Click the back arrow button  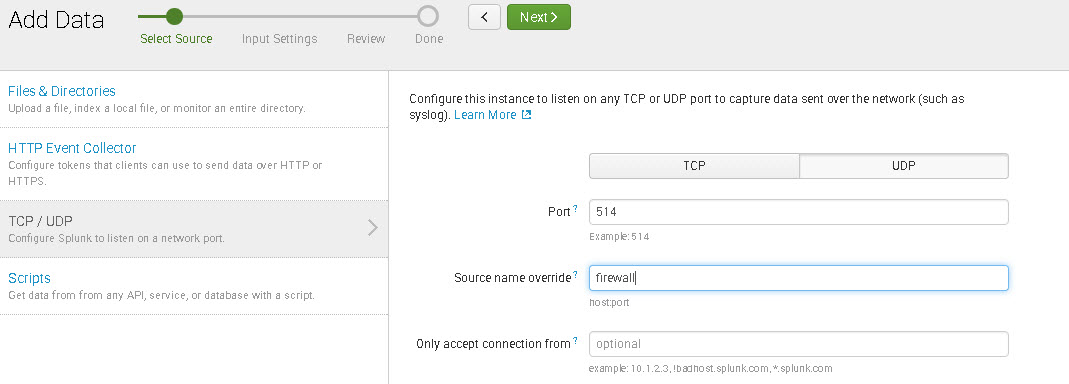(484, 17)
